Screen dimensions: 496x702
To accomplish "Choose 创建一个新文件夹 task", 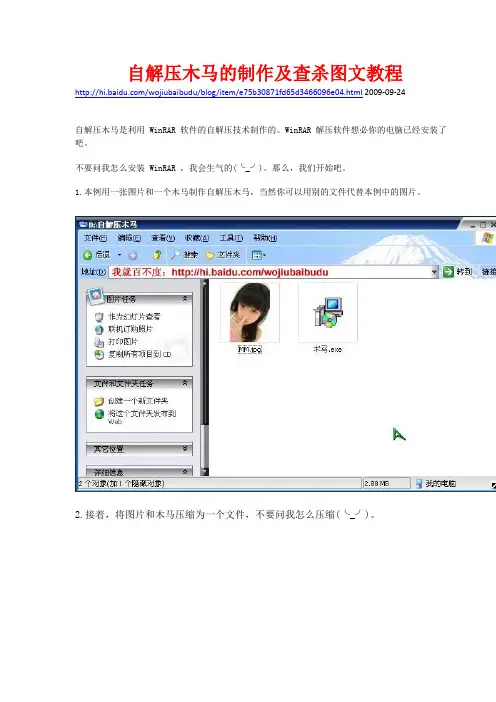I will pos(138,401).
